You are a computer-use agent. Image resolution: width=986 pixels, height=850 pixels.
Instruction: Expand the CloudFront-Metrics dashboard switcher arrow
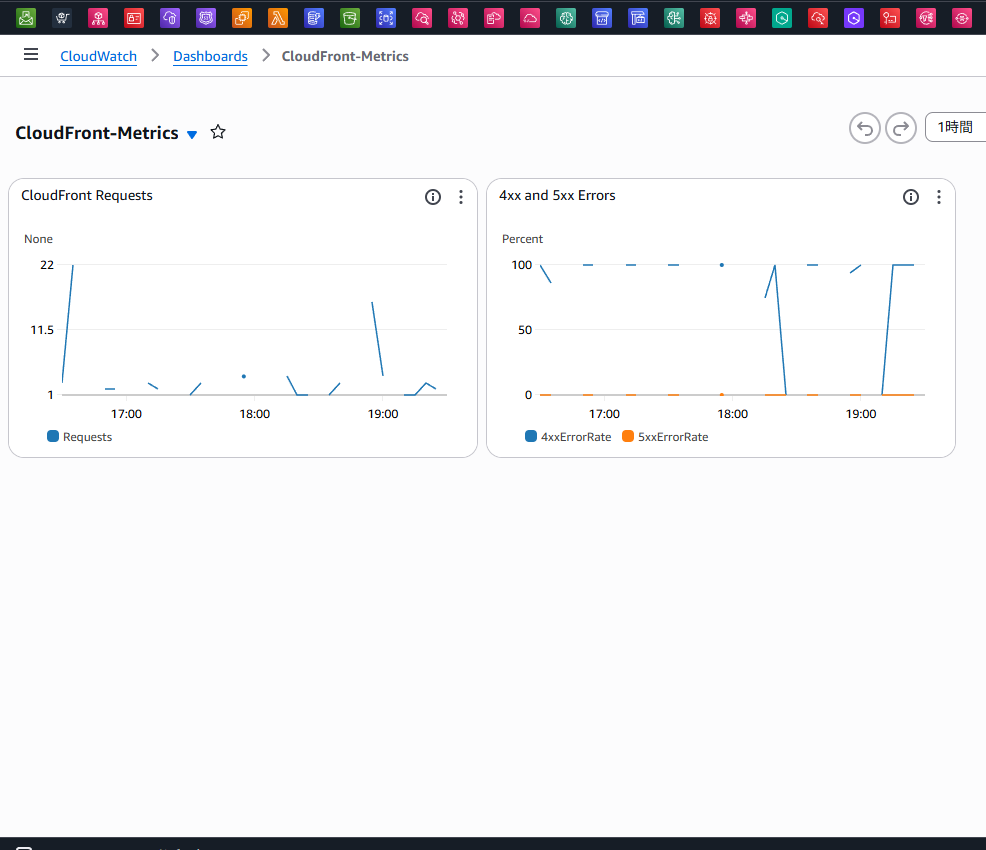coord(192,135)
